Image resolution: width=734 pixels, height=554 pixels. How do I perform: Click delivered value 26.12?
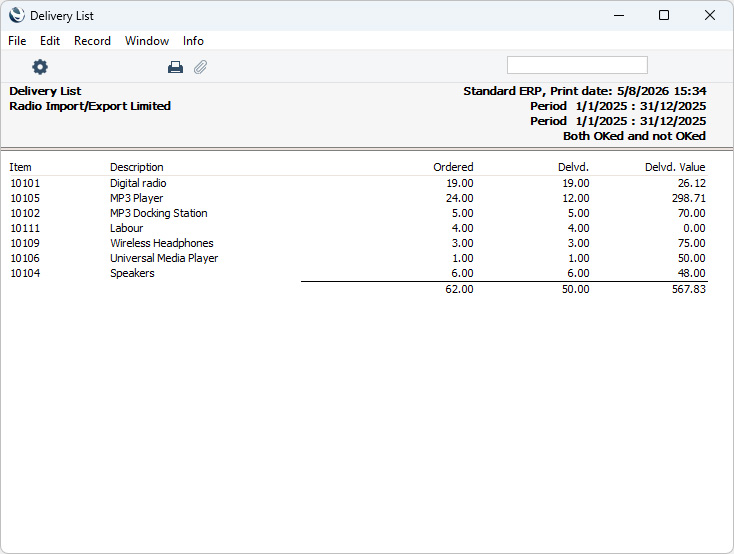pyautogui.click(x=691, y=183)
